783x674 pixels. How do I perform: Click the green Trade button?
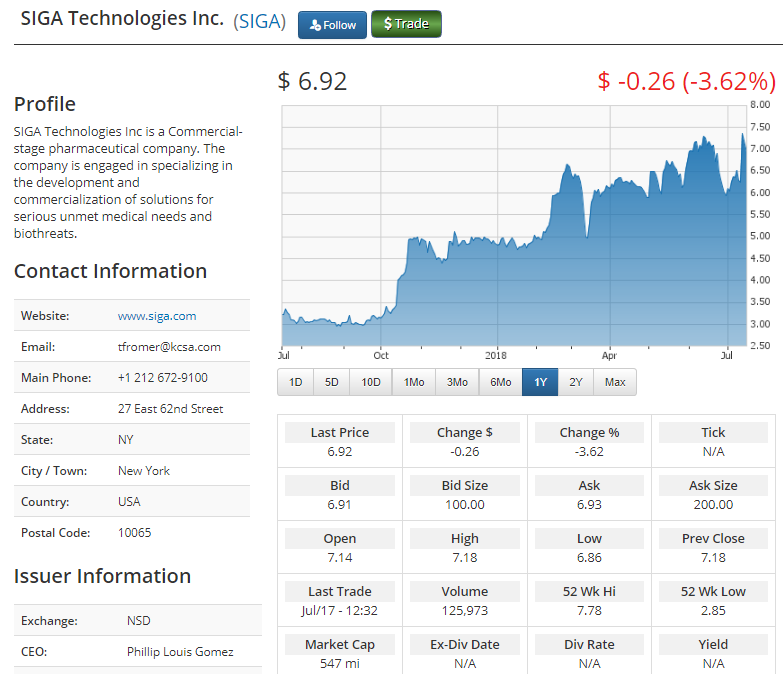coord(406,24)
